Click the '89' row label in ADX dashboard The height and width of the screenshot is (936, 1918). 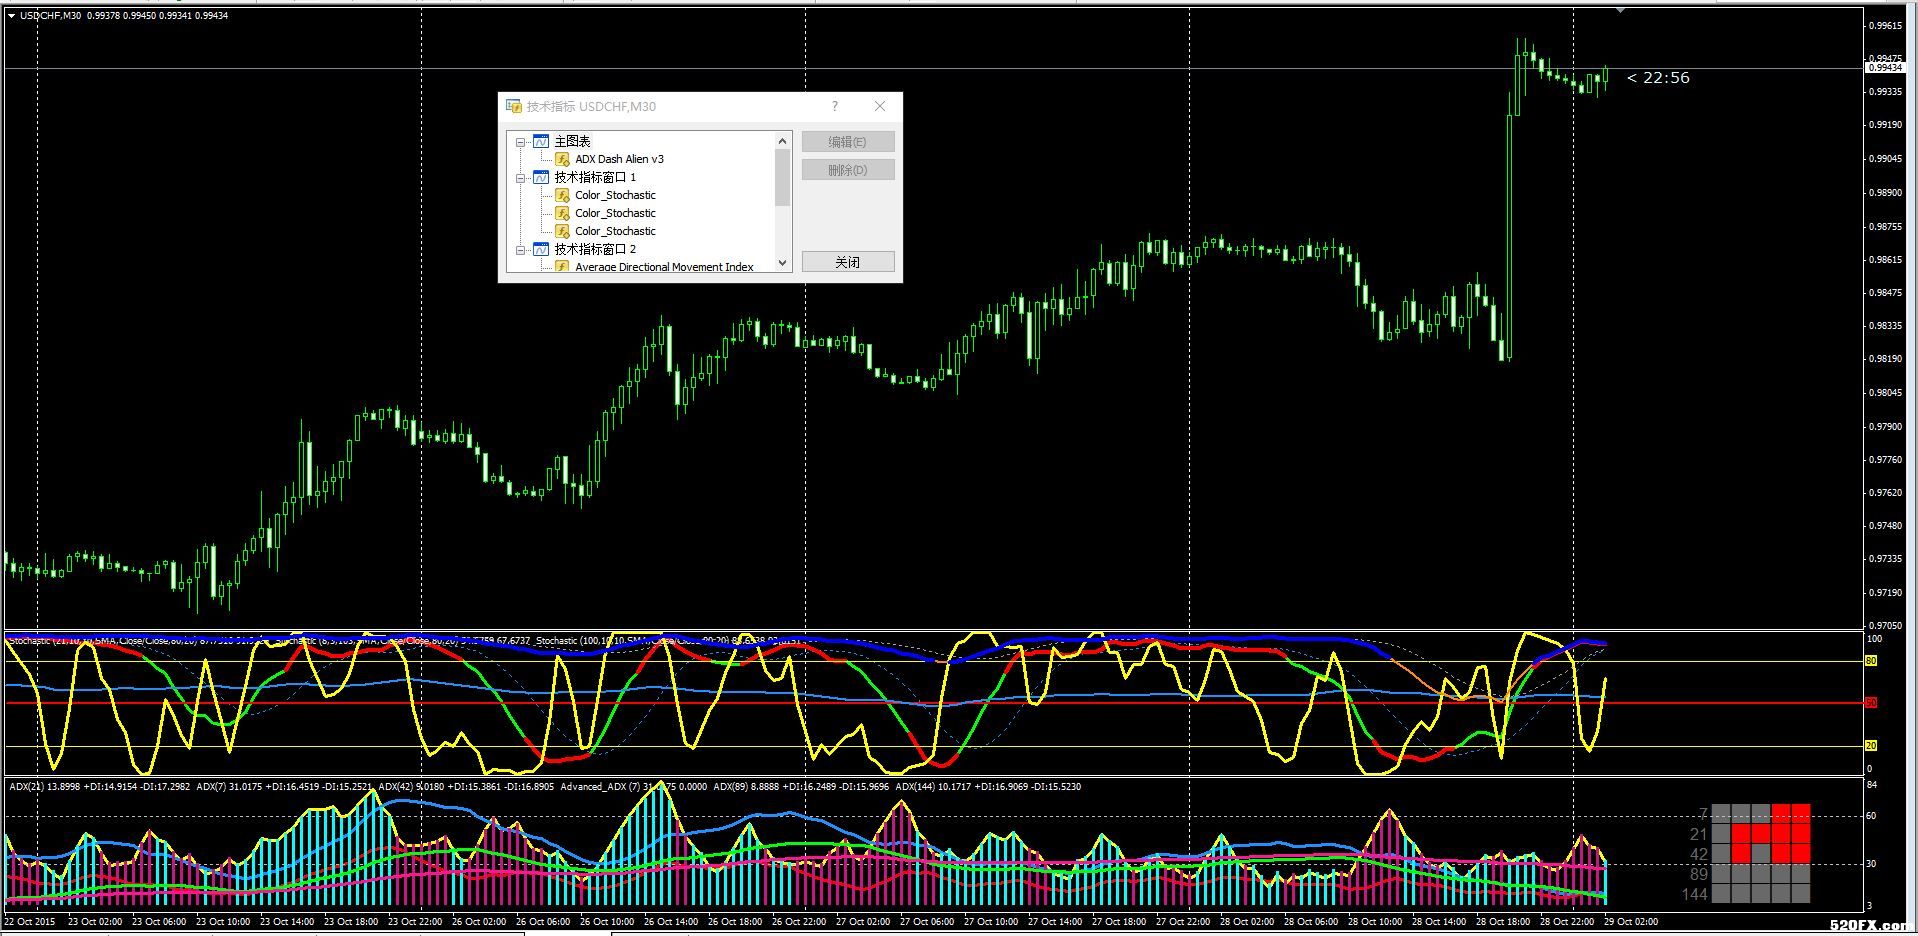click(x=1698, y=874)
